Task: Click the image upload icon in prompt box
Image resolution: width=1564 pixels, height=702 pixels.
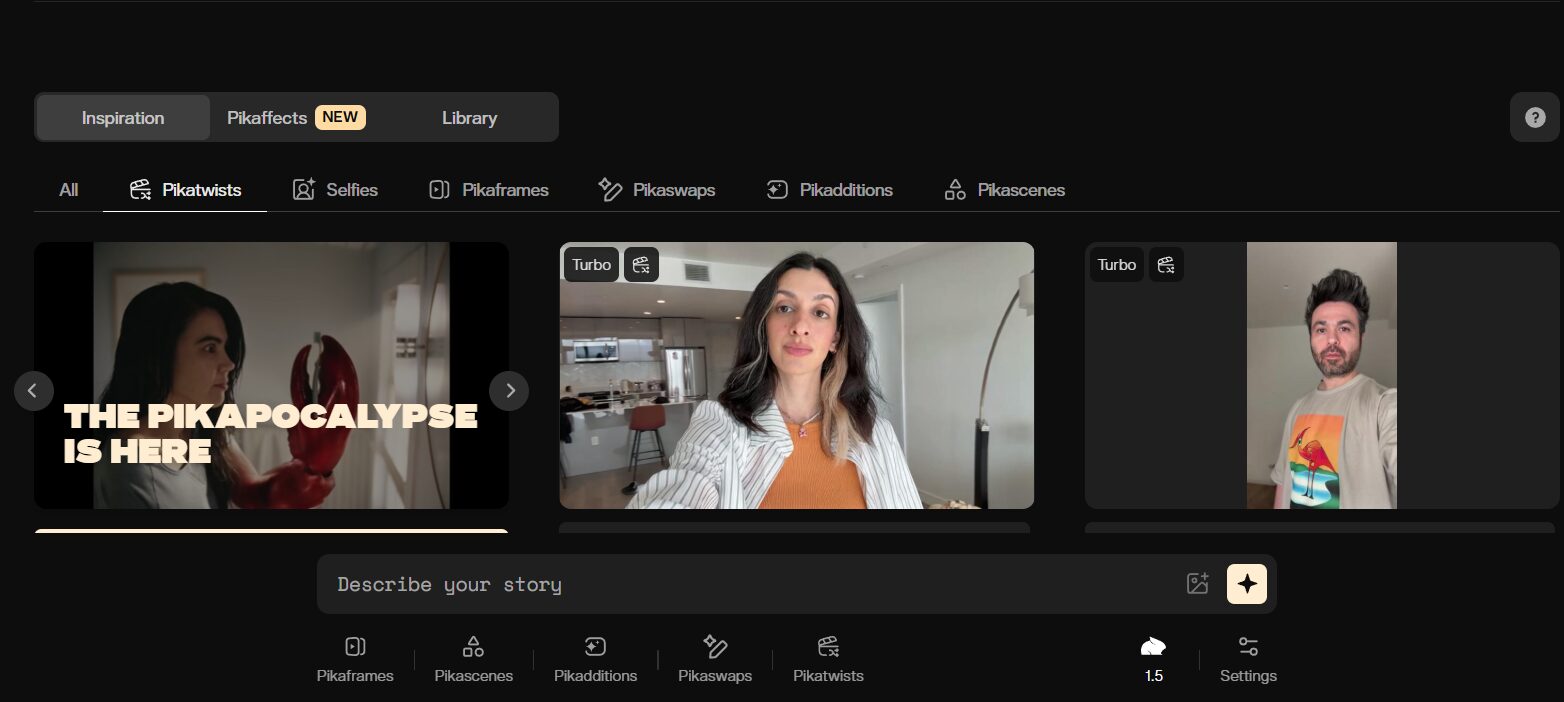Action: click(x=1197, y=584)
